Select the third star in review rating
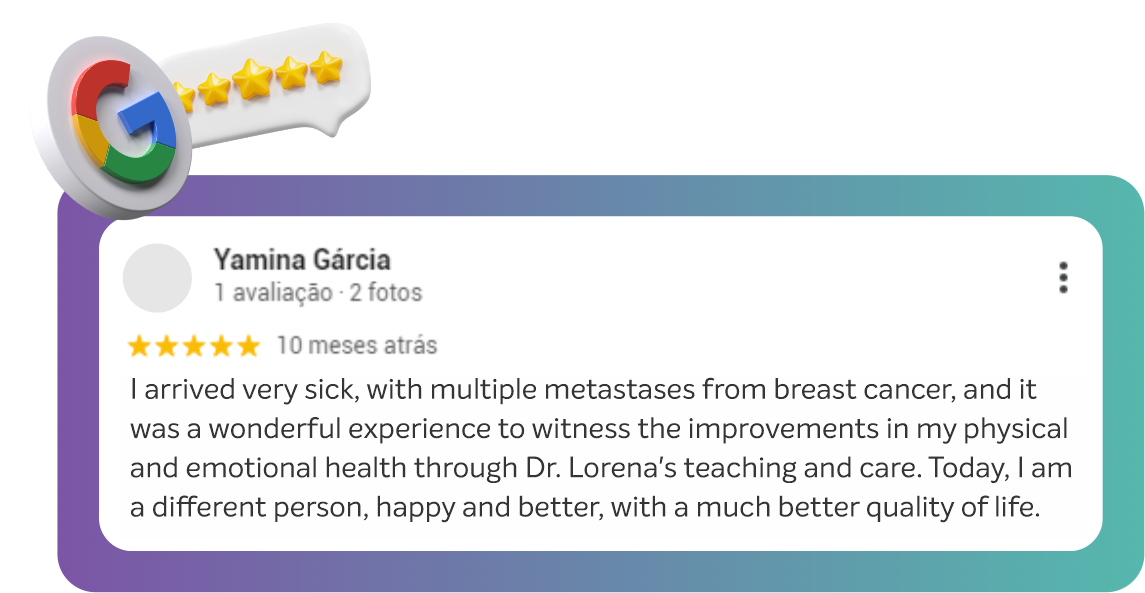Image resolution: width=1145 pixels, height=593 pixels. pyautogui.click(x=194, y=345)
